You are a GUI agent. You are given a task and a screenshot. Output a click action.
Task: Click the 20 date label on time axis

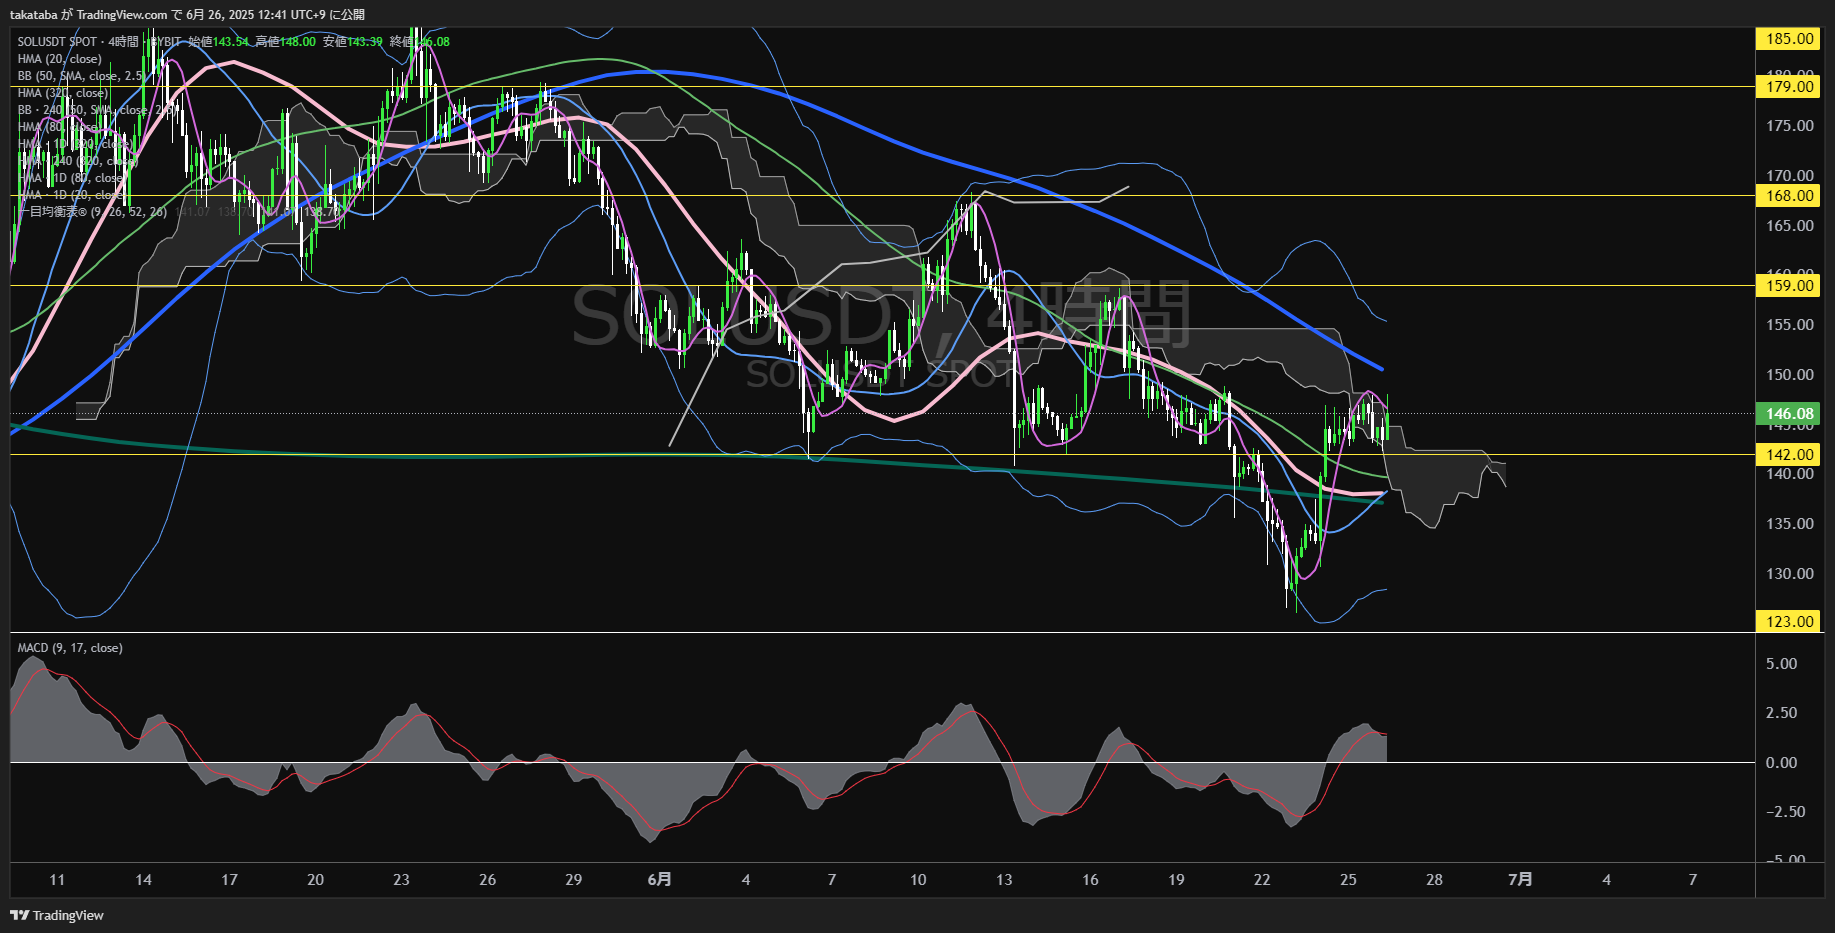pyautogui.click(x=315, y=880)
